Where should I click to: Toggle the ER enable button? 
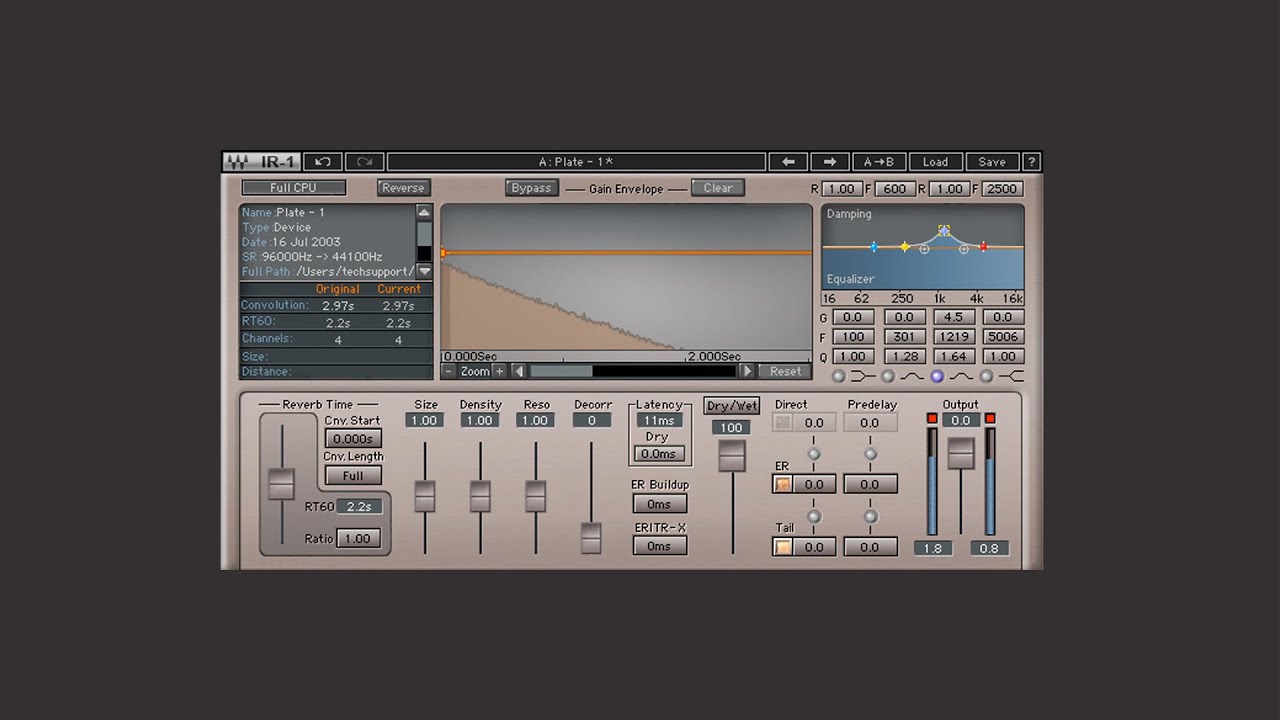point(783,484)
